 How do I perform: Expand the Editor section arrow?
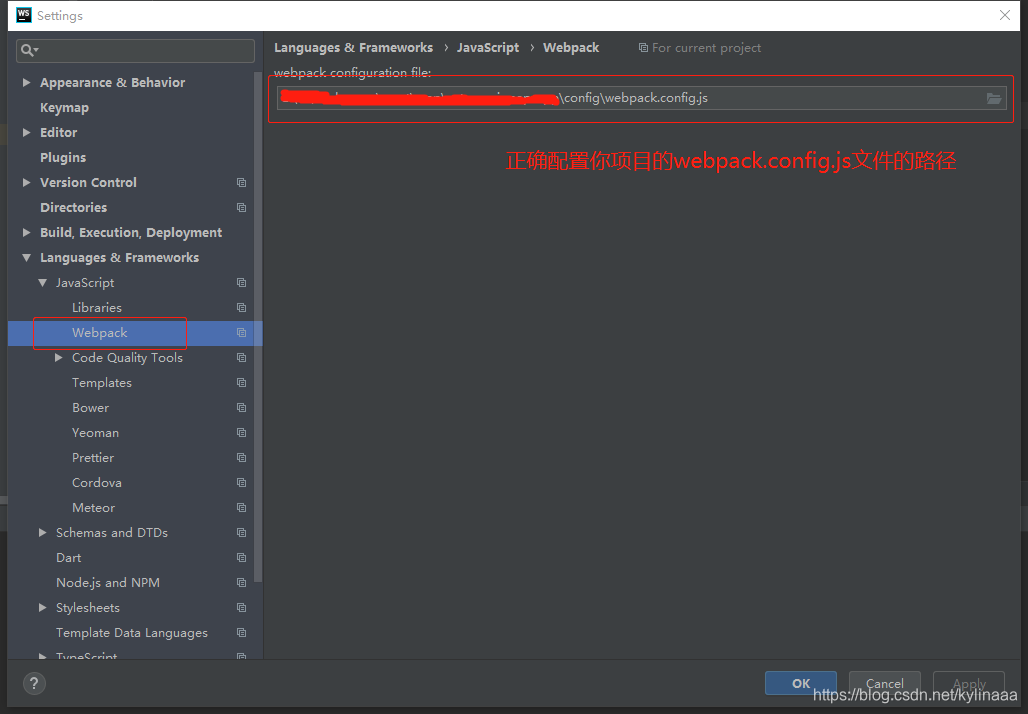26,132
